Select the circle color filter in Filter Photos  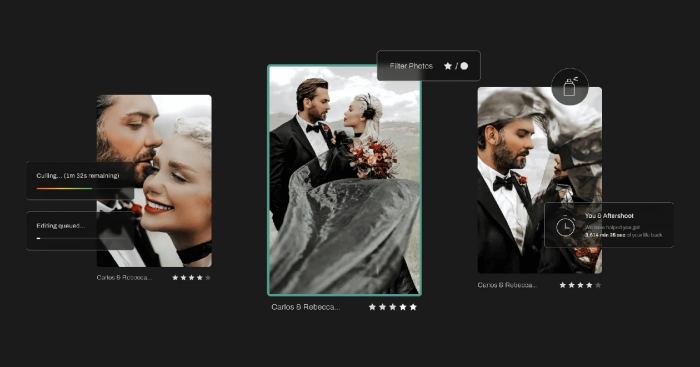coord(464,66)
